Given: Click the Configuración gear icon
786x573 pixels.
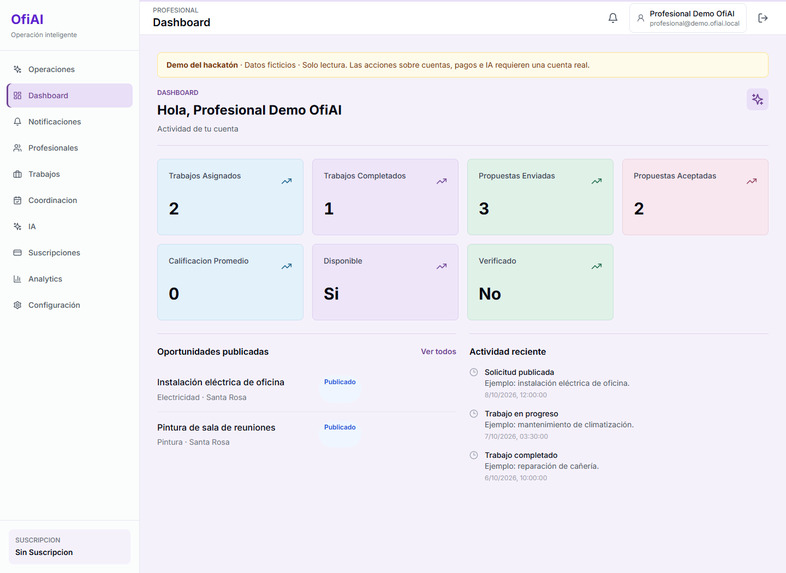Looking at the screenshot, I should coord(18,305).
